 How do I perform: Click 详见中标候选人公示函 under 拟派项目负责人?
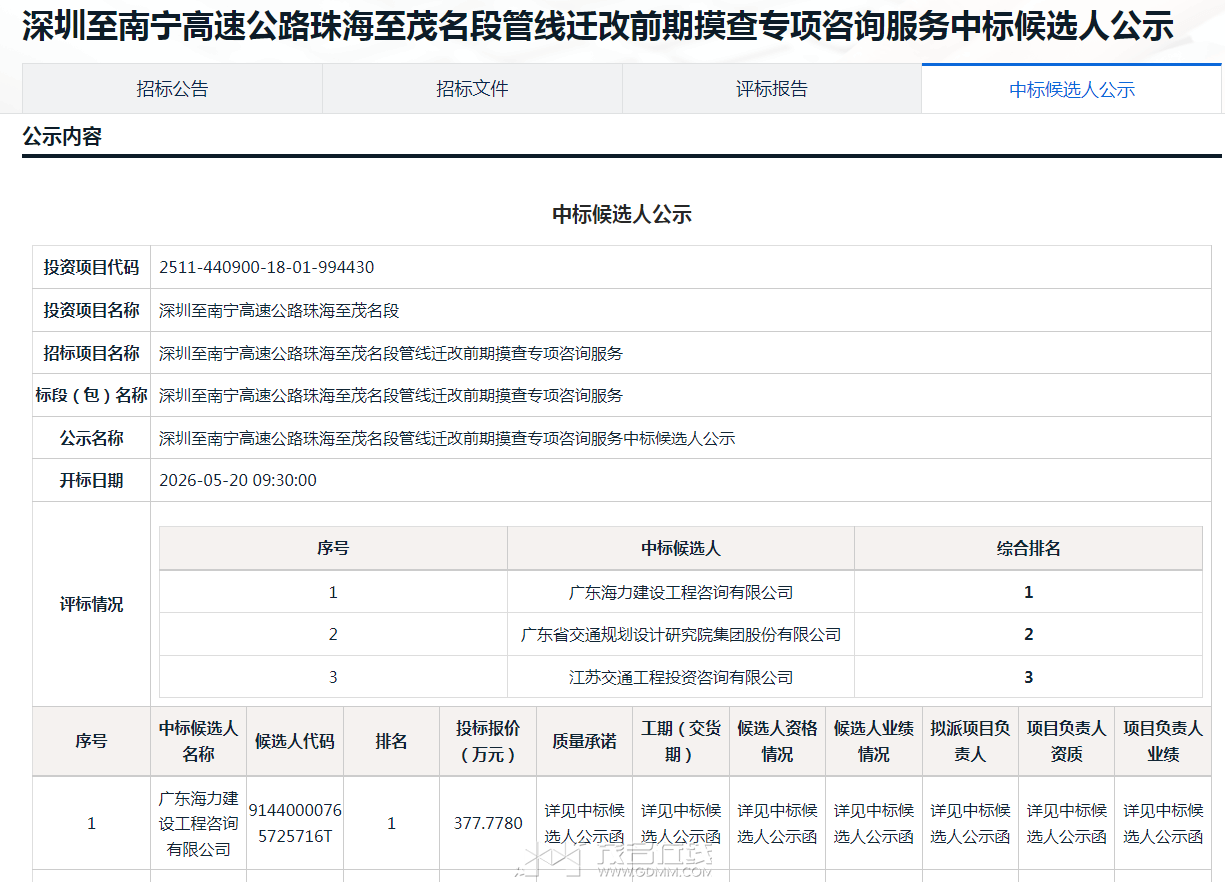click(970, 823)
